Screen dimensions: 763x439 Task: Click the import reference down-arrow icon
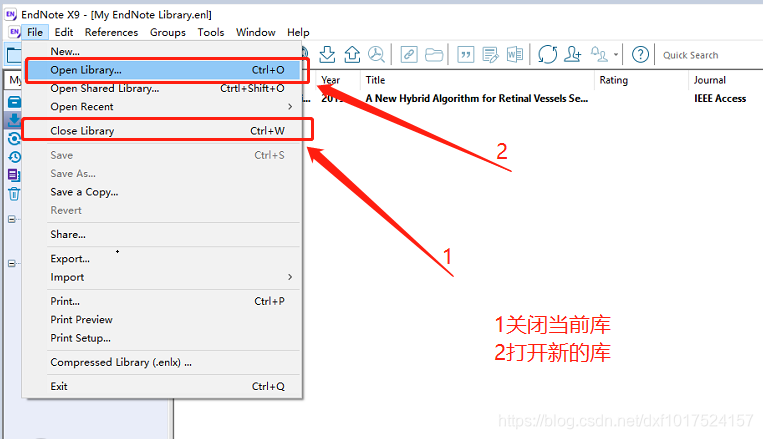[x=327, y=55]
